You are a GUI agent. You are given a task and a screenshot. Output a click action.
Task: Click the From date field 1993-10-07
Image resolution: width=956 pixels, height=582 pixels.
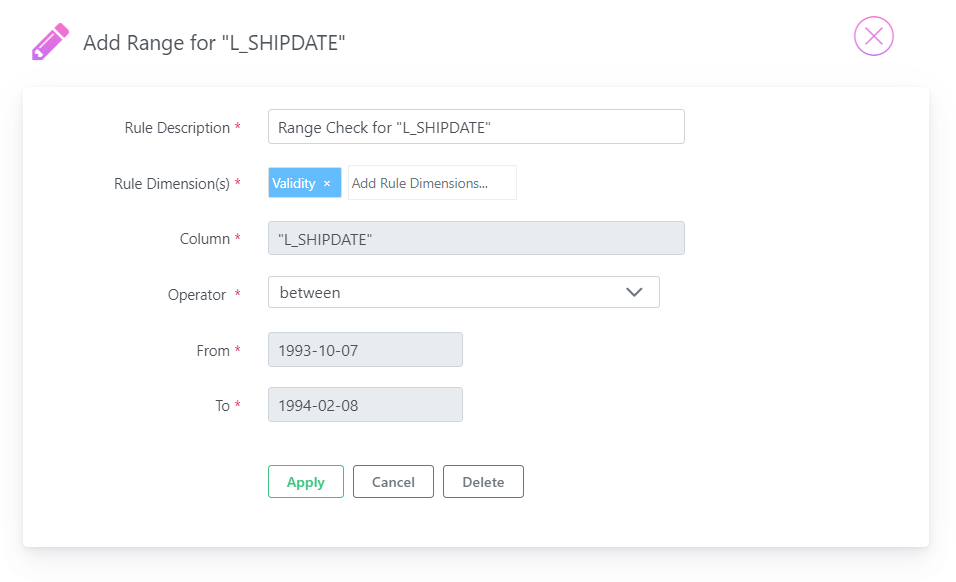365,350
